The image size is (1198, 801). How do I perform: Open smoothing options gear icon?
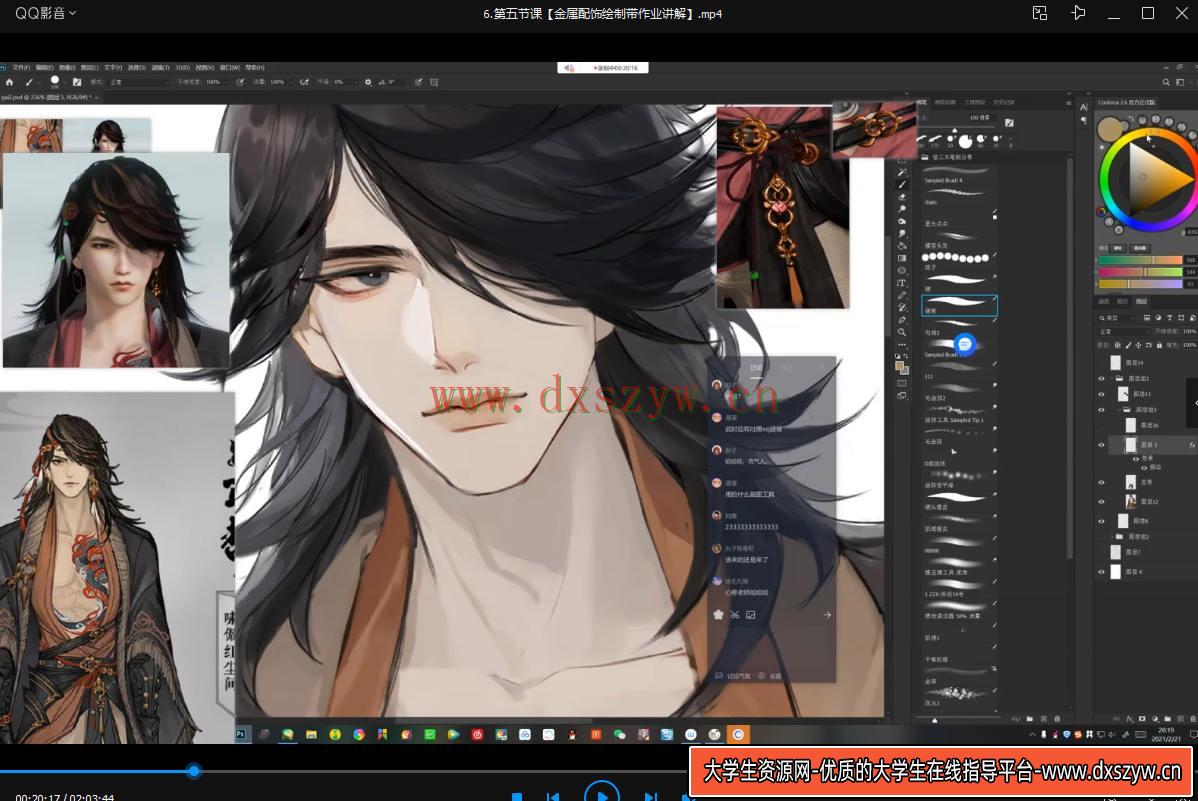point(368,82)
